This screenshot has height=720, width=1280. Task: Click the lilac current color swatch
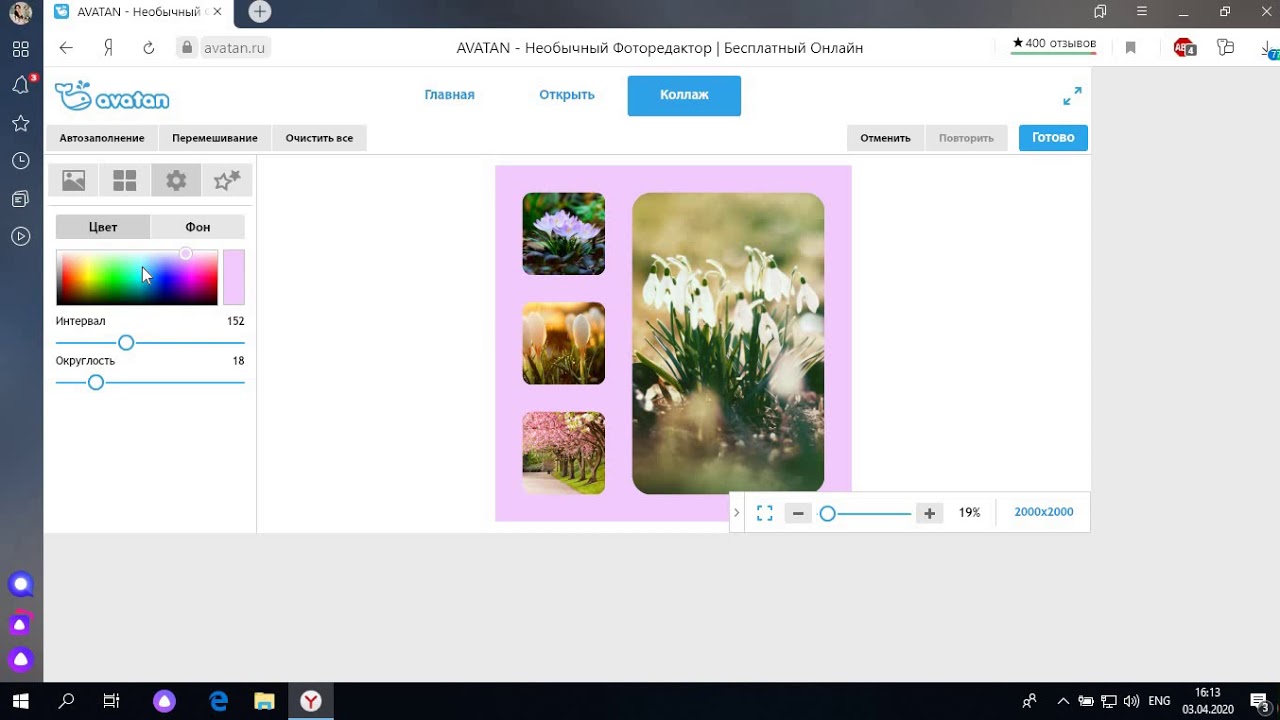point(233,277)
